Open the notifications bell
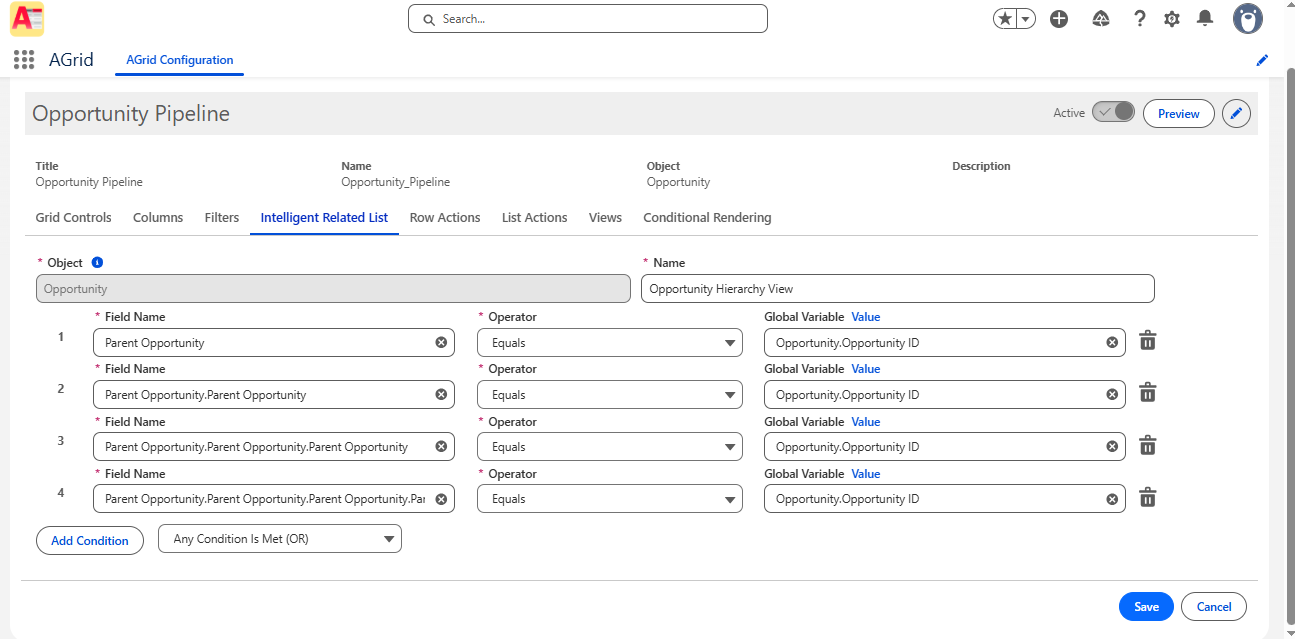 click(1205, 19)
